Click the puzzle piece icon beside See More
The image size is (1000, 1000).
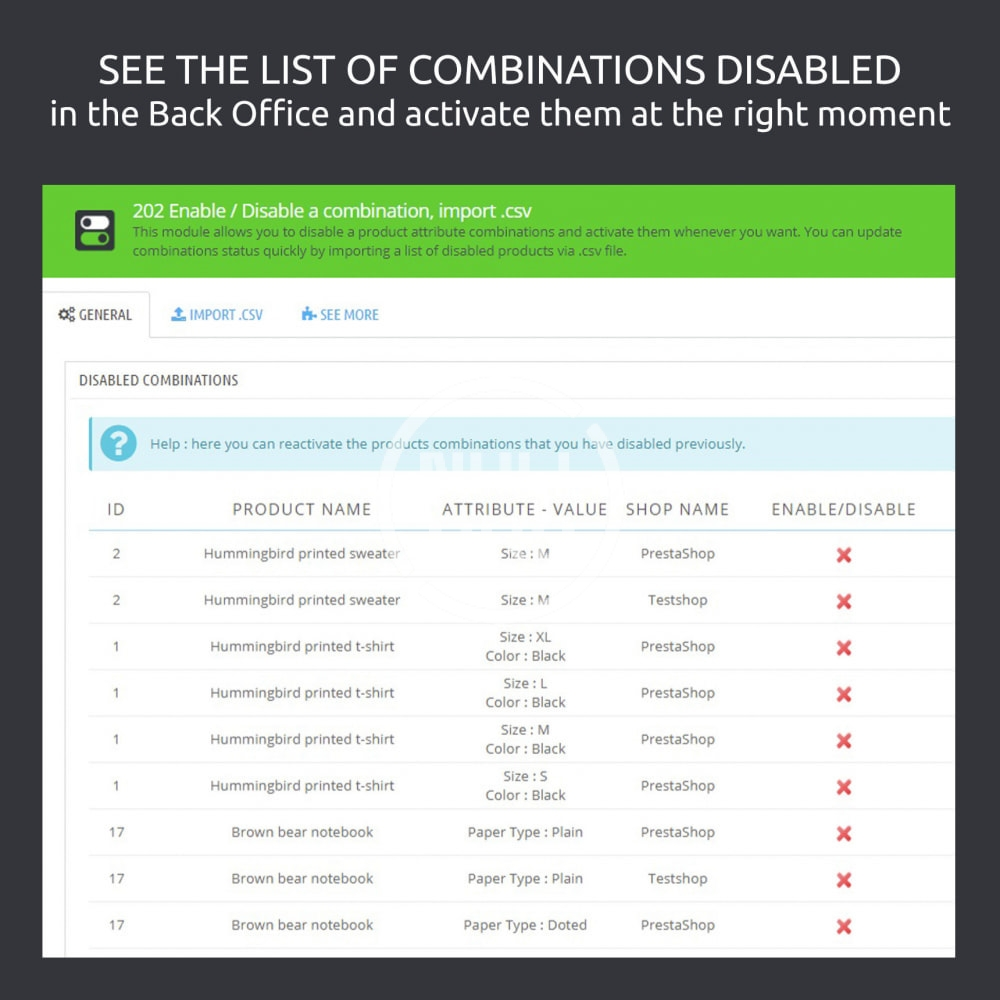click(308, 314)
